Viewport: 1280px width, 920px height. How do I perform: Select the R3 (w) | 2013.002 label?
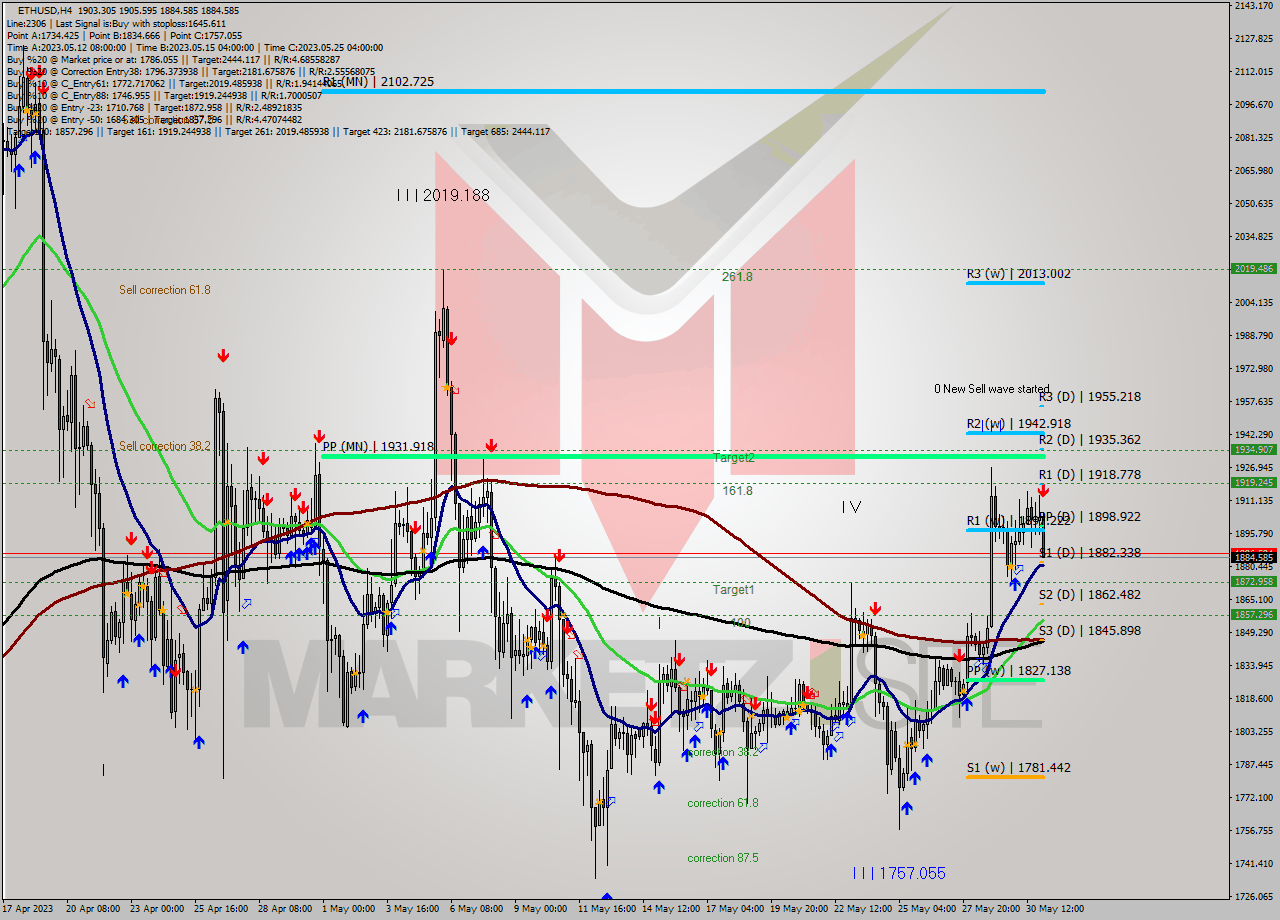click(x=1018, y=274)
